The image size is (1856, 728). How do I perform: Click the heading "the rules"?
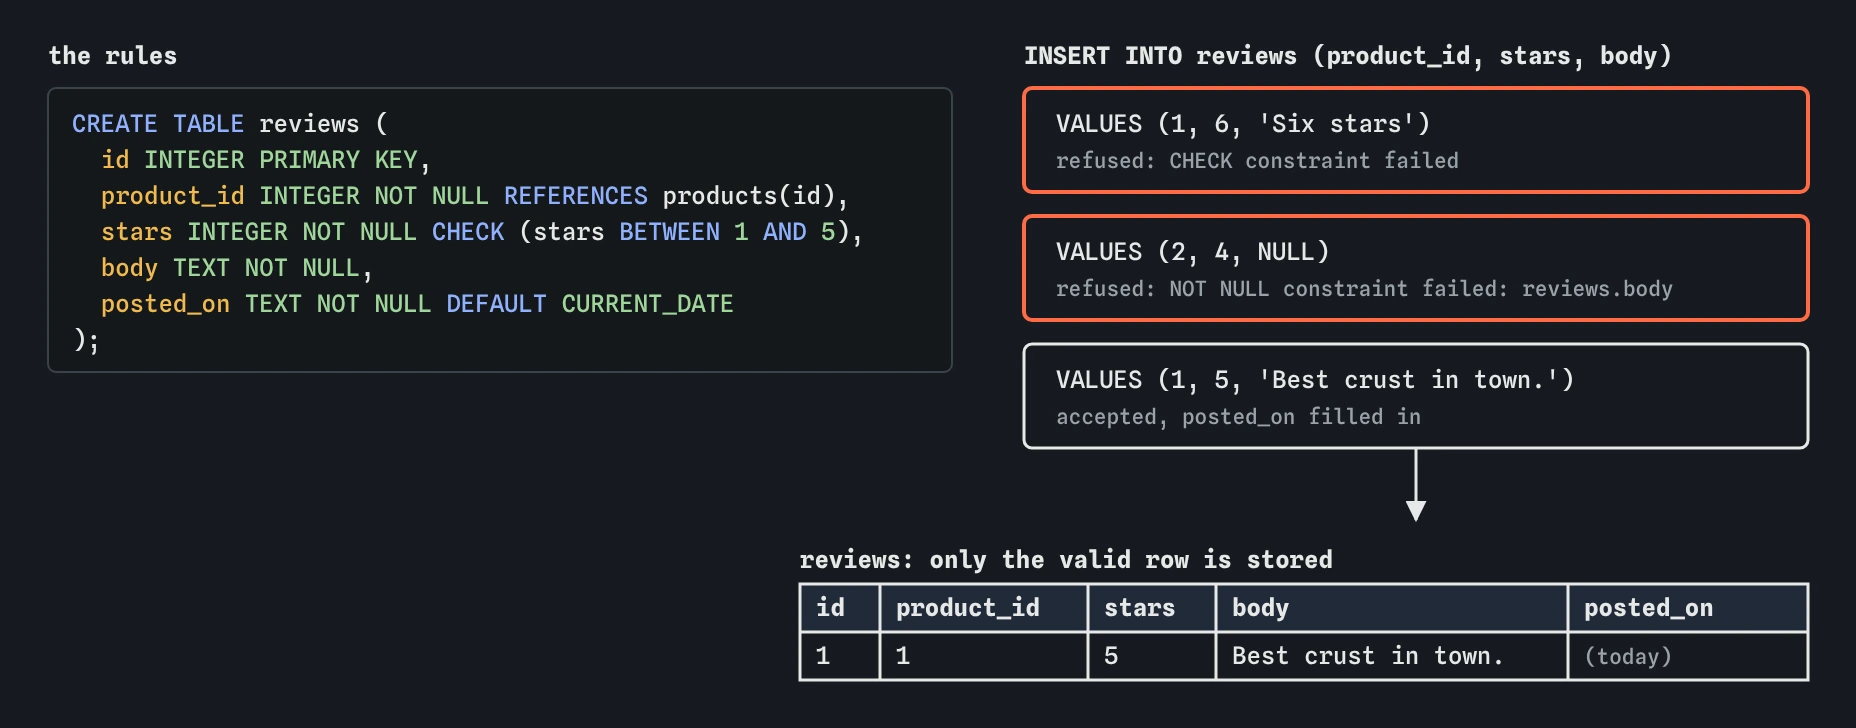point(113,56)
